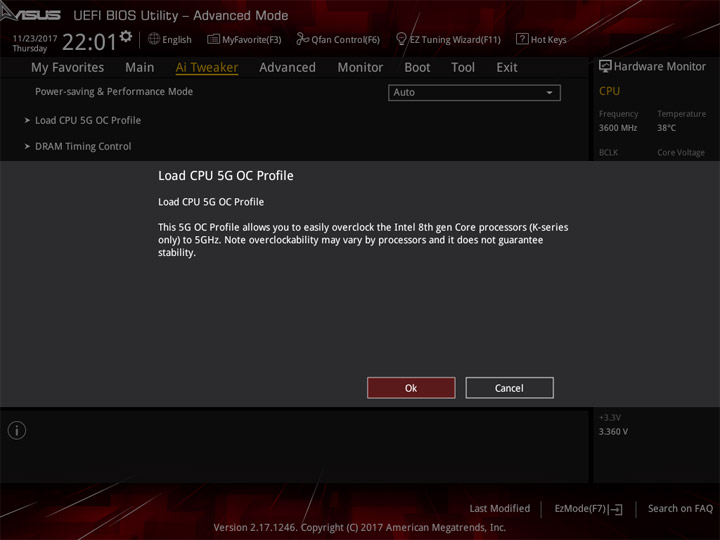
Task: Open the Power-saving & Performance Mode dropdown
Action: coord(474,92)
